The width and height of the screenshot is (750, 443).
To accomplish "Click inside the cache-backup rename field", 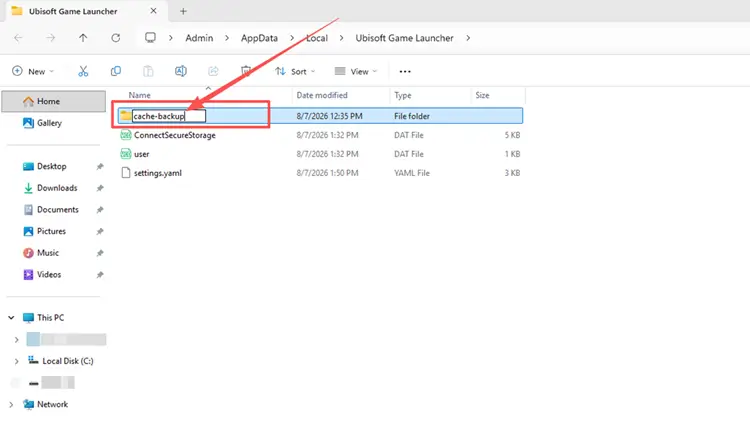I will (x=169, y=116).
